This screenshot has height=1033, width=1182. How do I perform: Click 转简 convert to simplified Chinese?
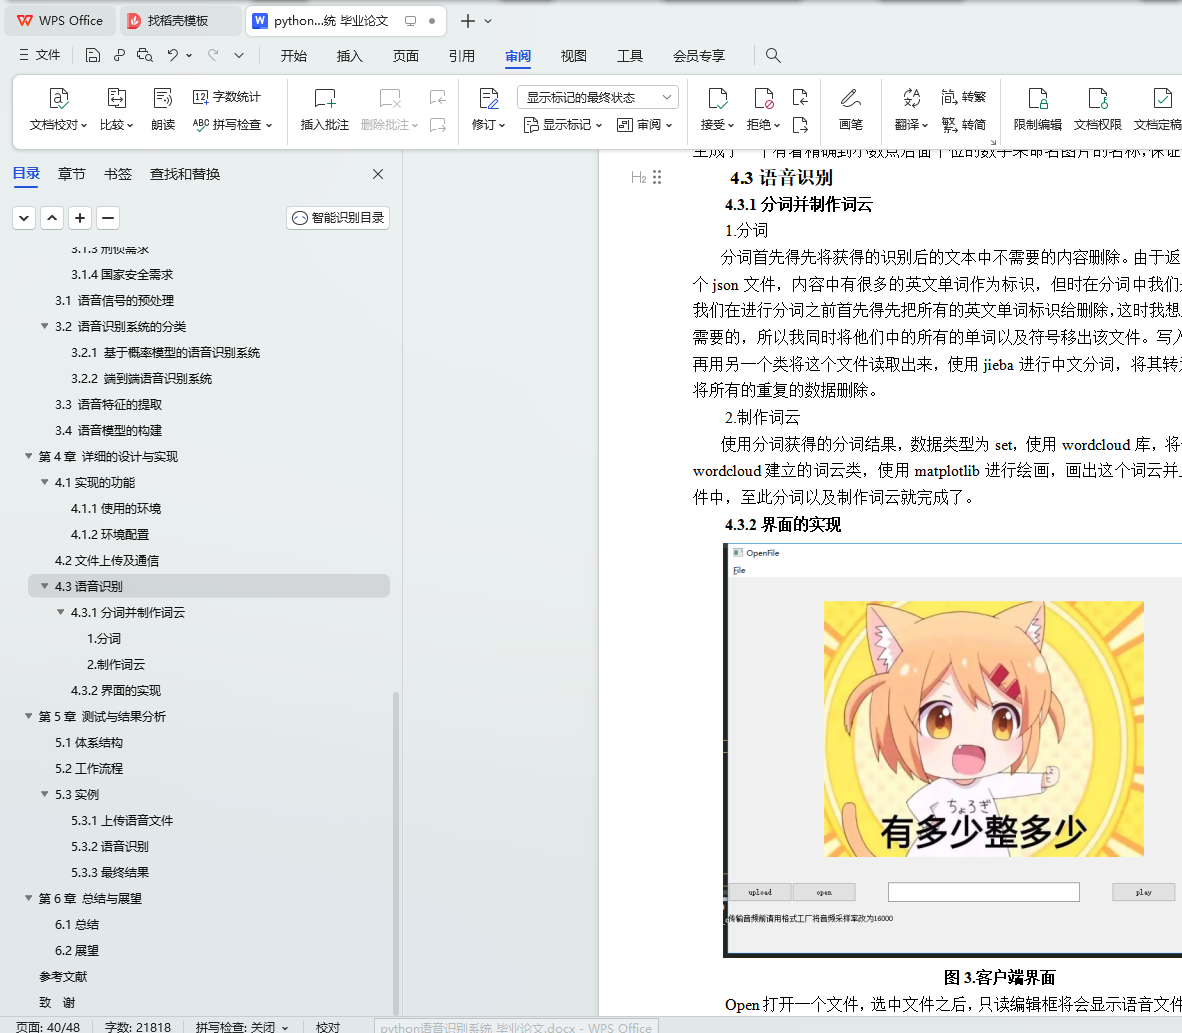tap(963, 124)
